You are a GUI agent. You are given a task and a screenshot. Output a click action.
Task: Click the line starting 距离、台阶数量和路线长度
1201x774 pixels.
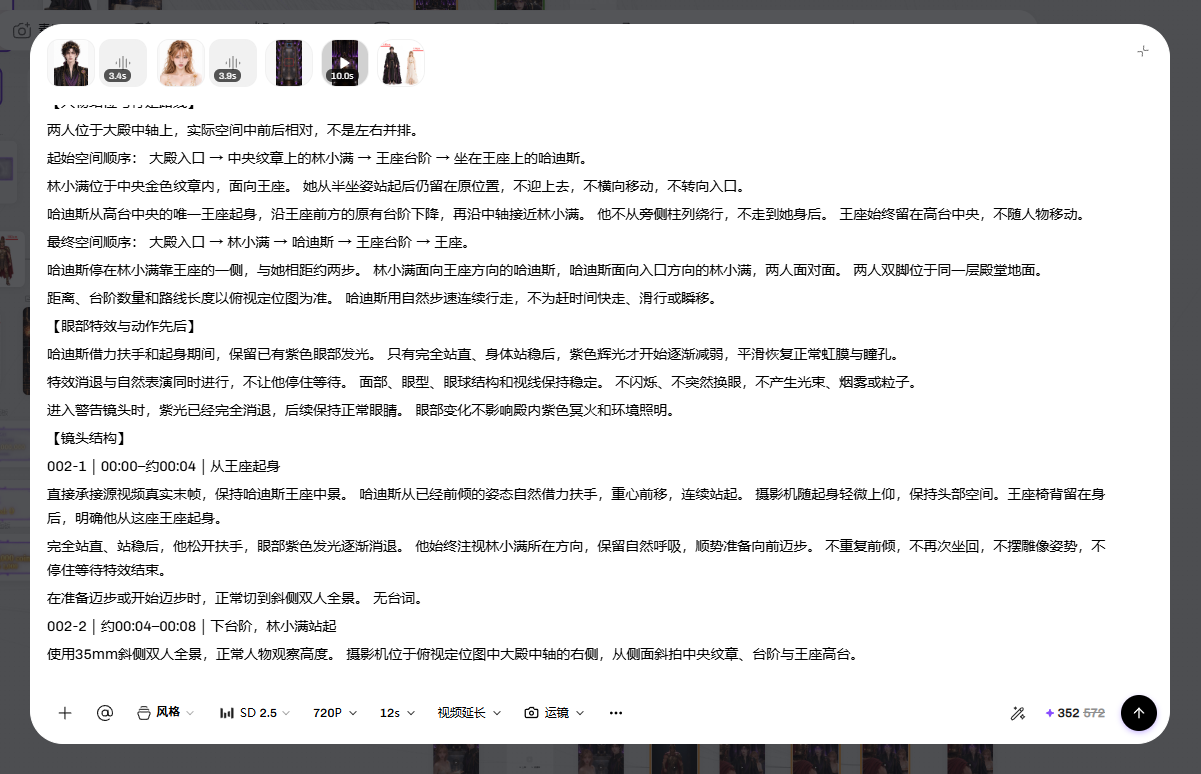tap(382, 298)
